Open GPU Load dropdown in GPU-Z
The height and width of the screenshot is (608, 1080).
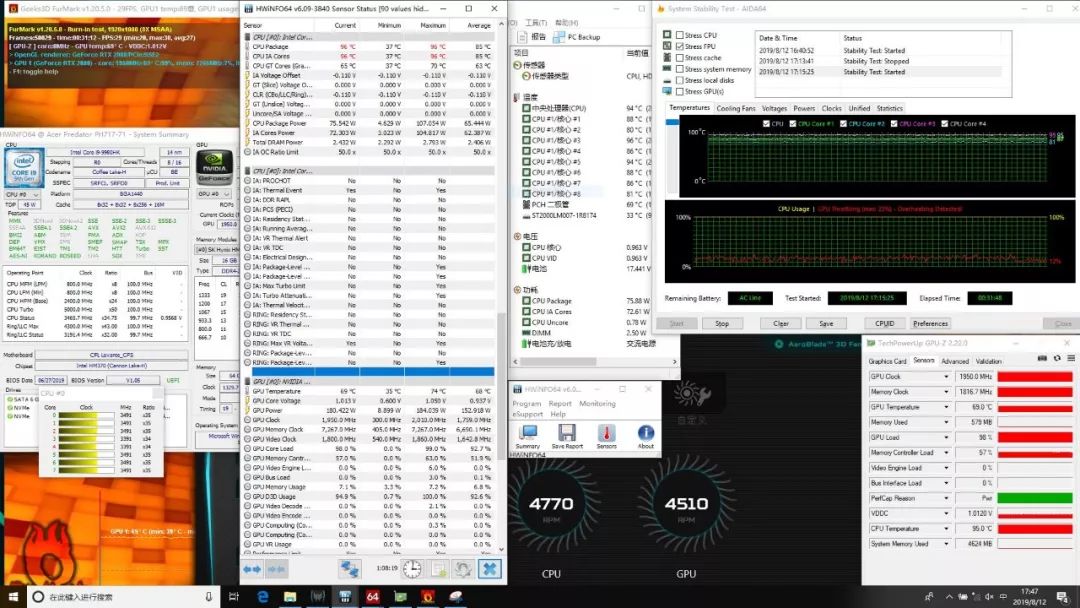click(946, 437)
